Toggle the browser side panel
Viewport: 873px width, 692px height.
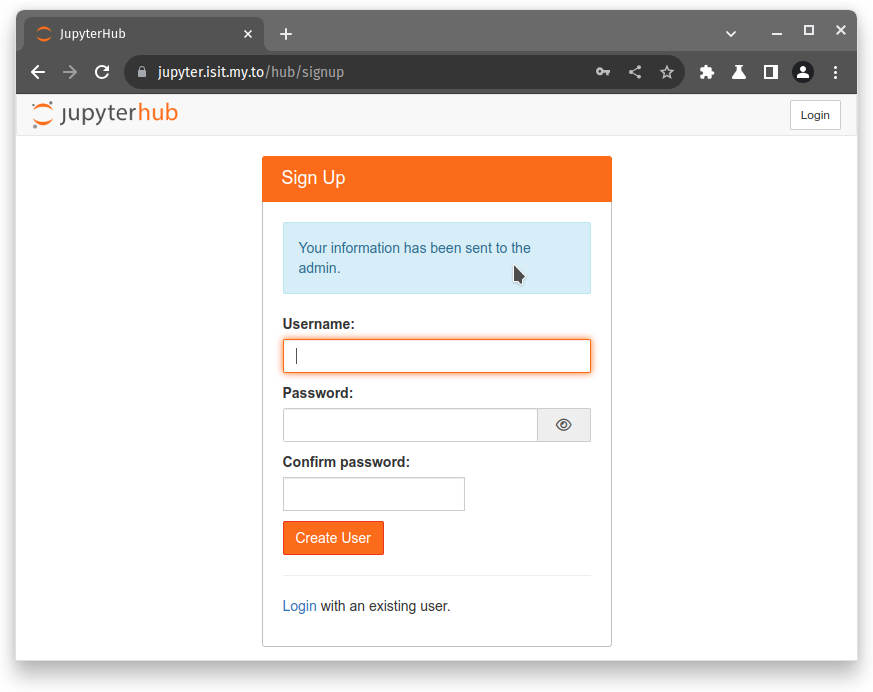tap(771, 72)
